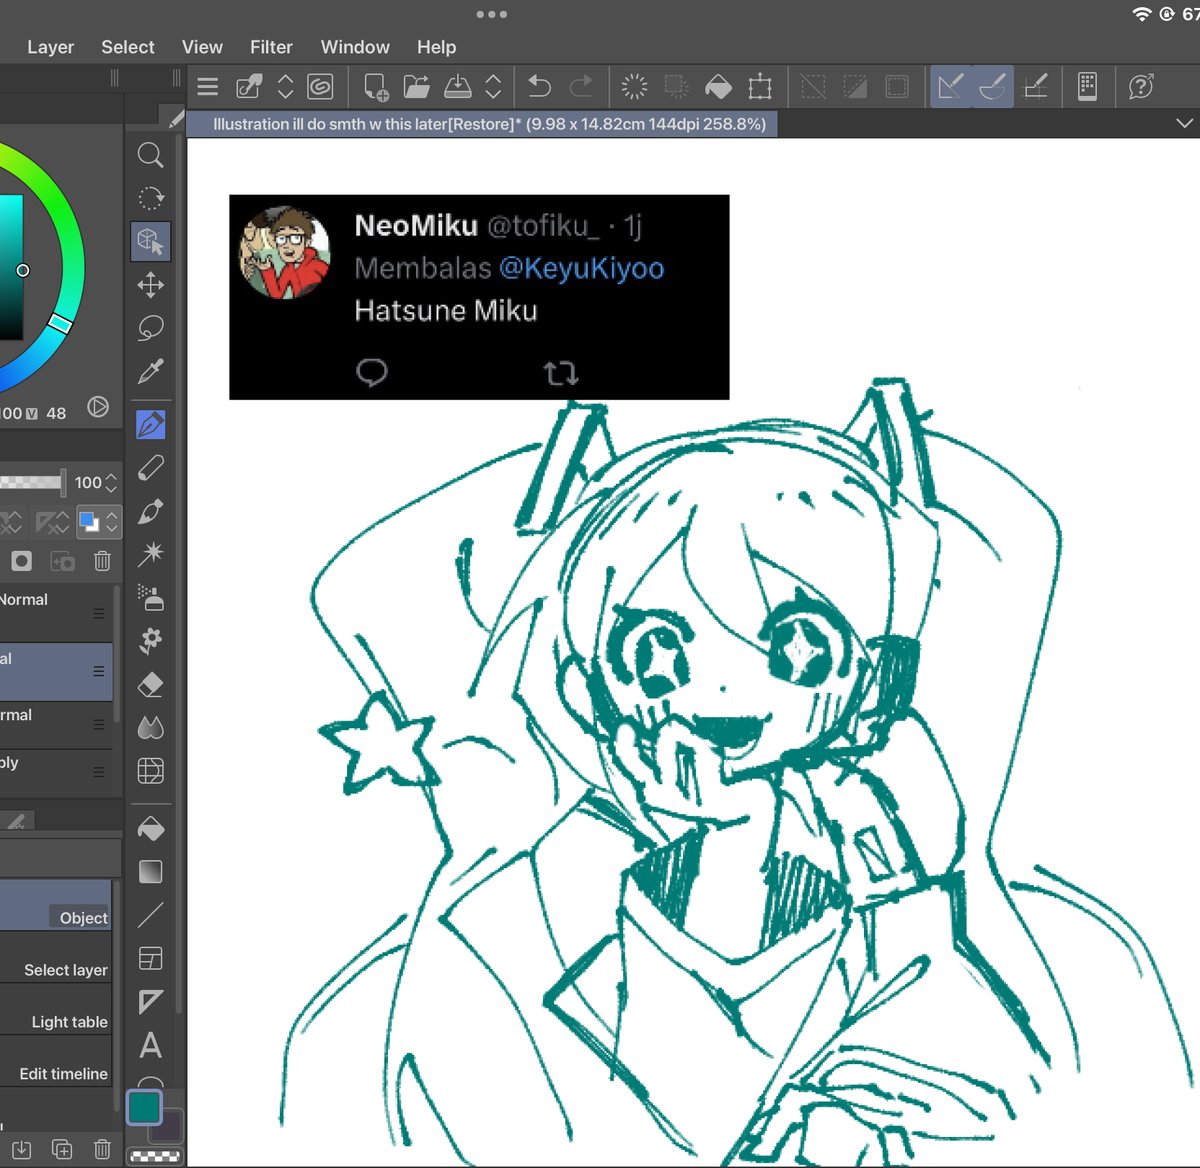
Task: Open the Select menu
Action: point(128,47)
